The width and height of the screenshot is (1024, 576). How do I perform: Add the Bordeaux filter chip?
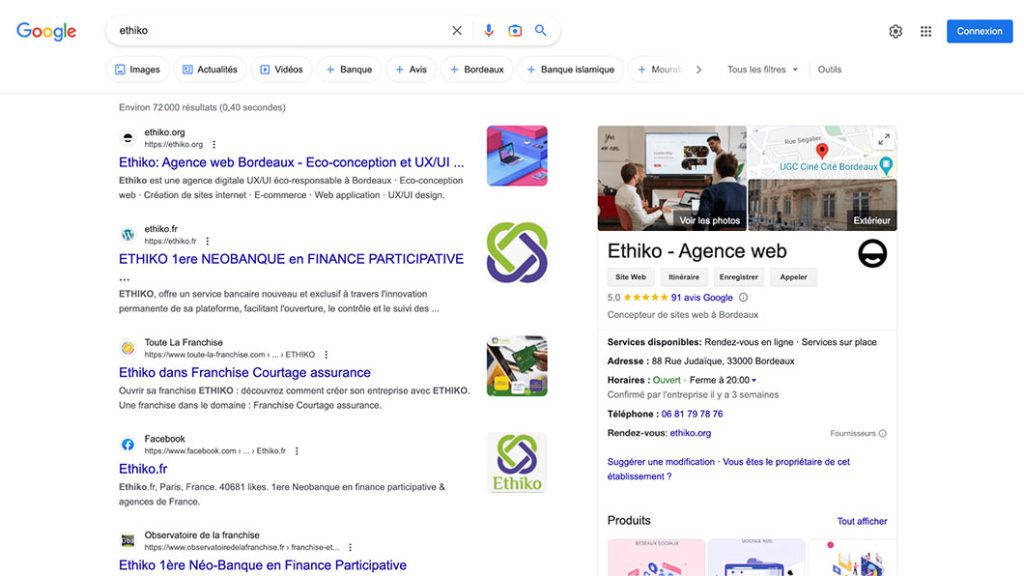tap(476, 70)
